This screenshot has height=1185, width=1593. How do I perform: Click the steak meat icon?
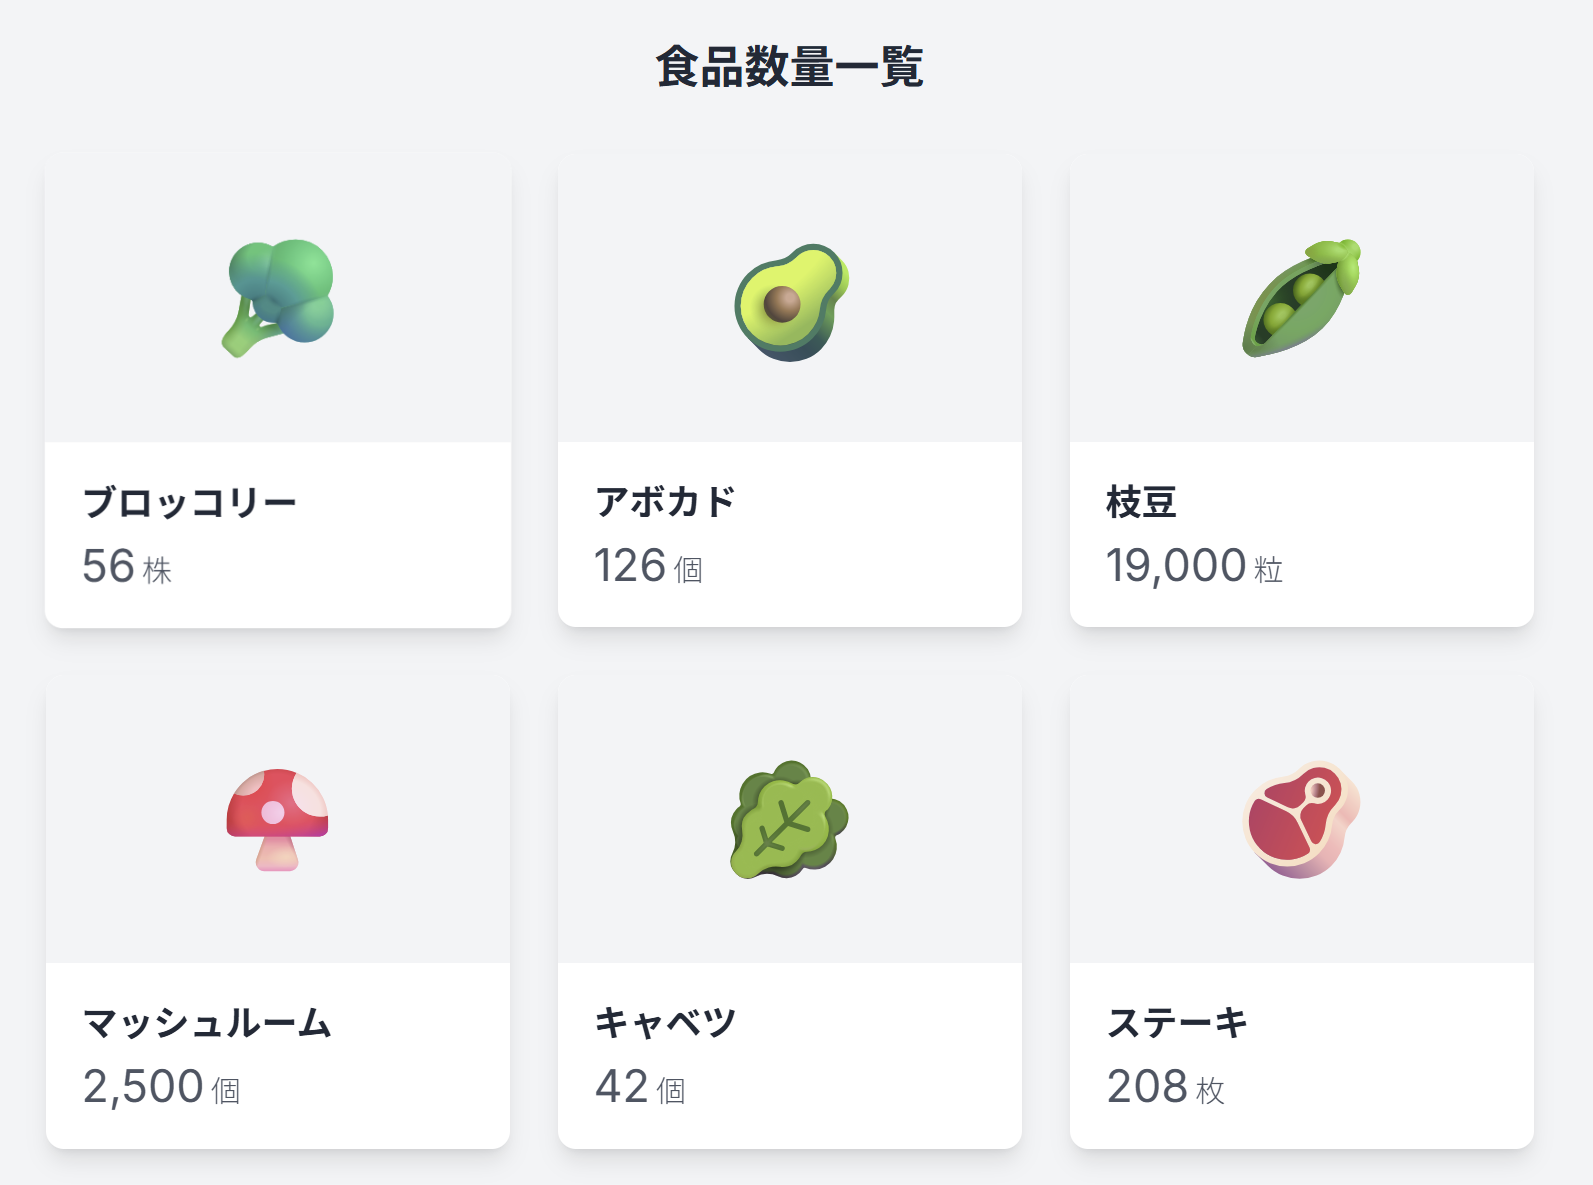[x=1302, y=820]
